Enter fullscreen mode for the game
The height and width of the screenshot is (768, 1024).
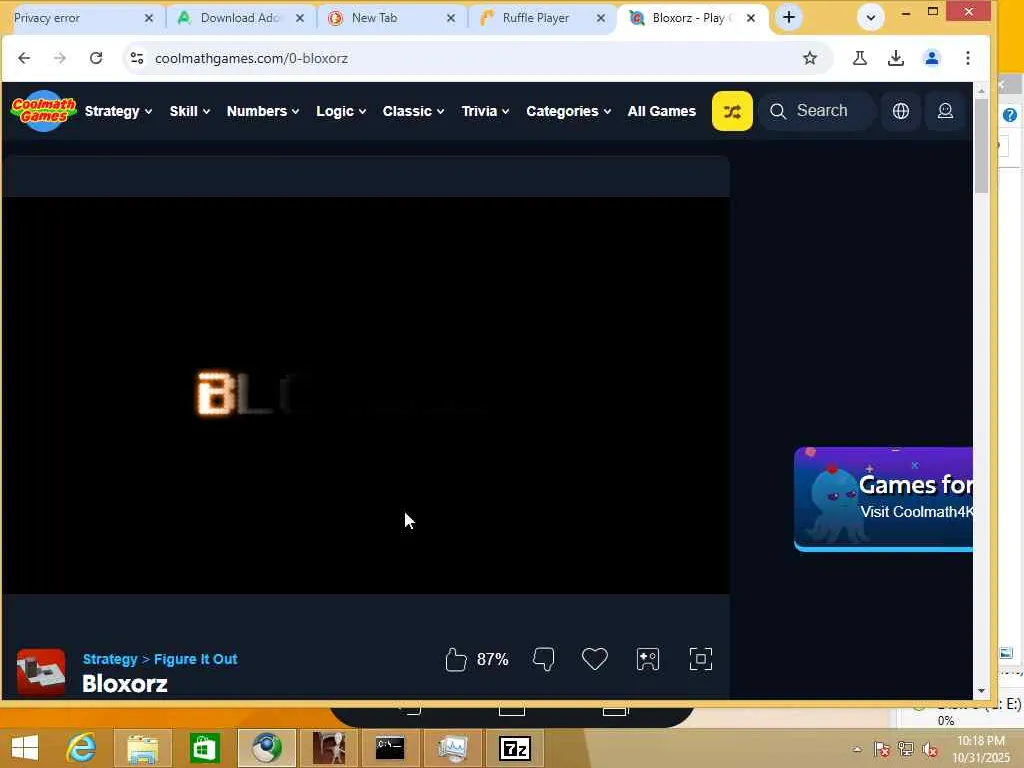point(701,659)
